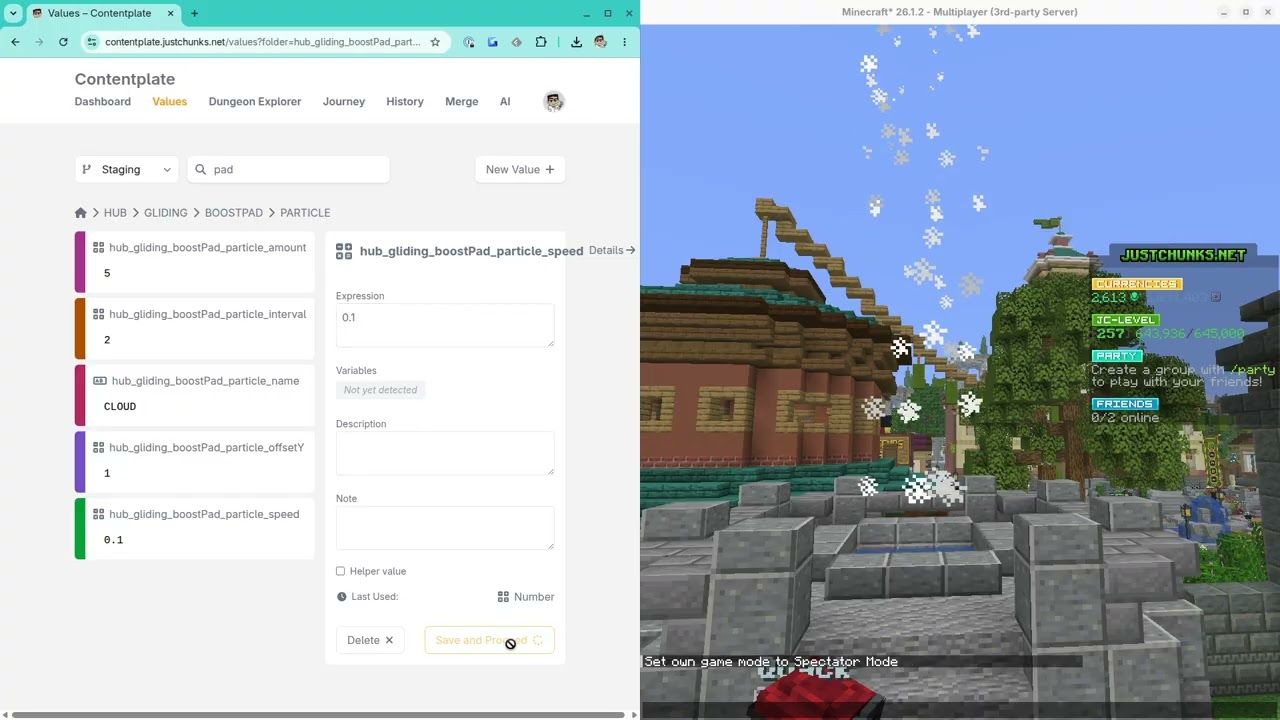The image size is (1280, 720).
Task: Click the grid icon beside the Number type label
Action: point(503,597)
